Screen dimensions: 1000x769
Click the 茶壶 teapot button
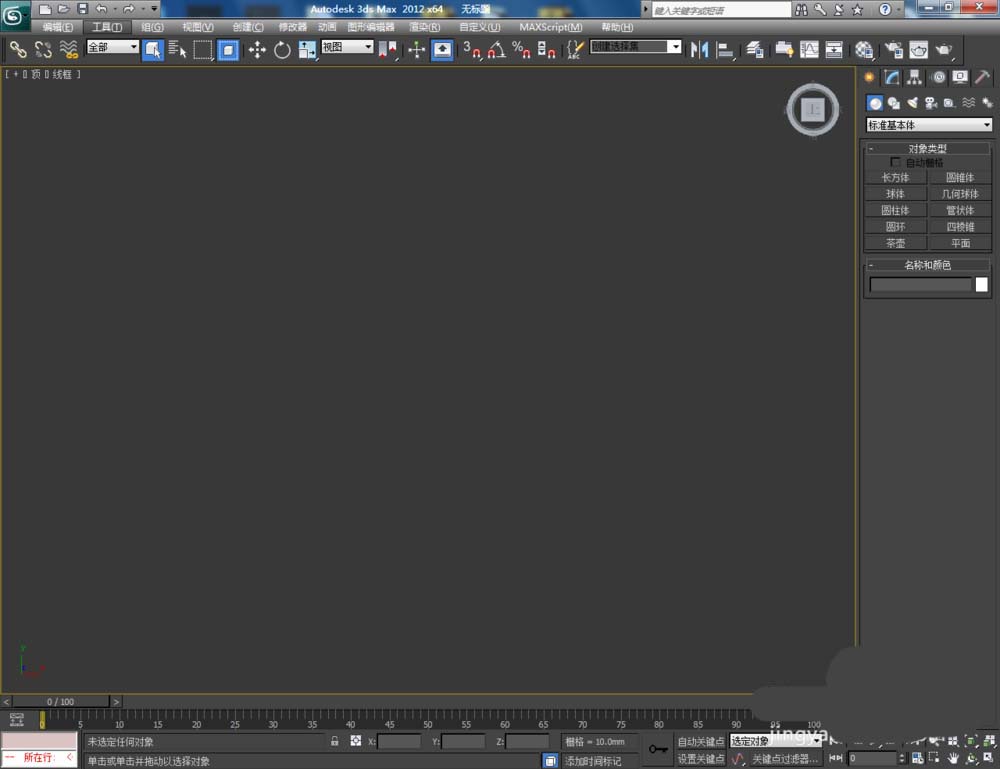click(895, 243)
